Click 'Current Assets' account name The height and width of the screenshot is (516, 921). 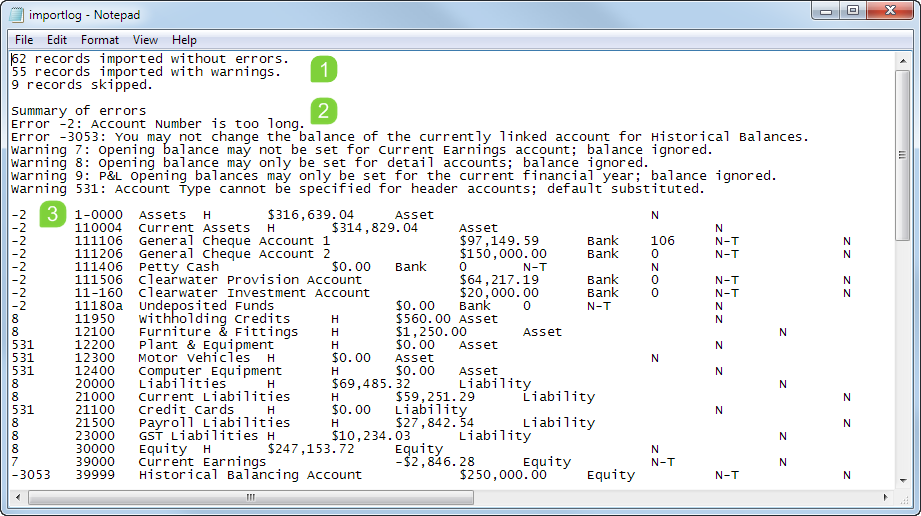[x=194, y=227]
